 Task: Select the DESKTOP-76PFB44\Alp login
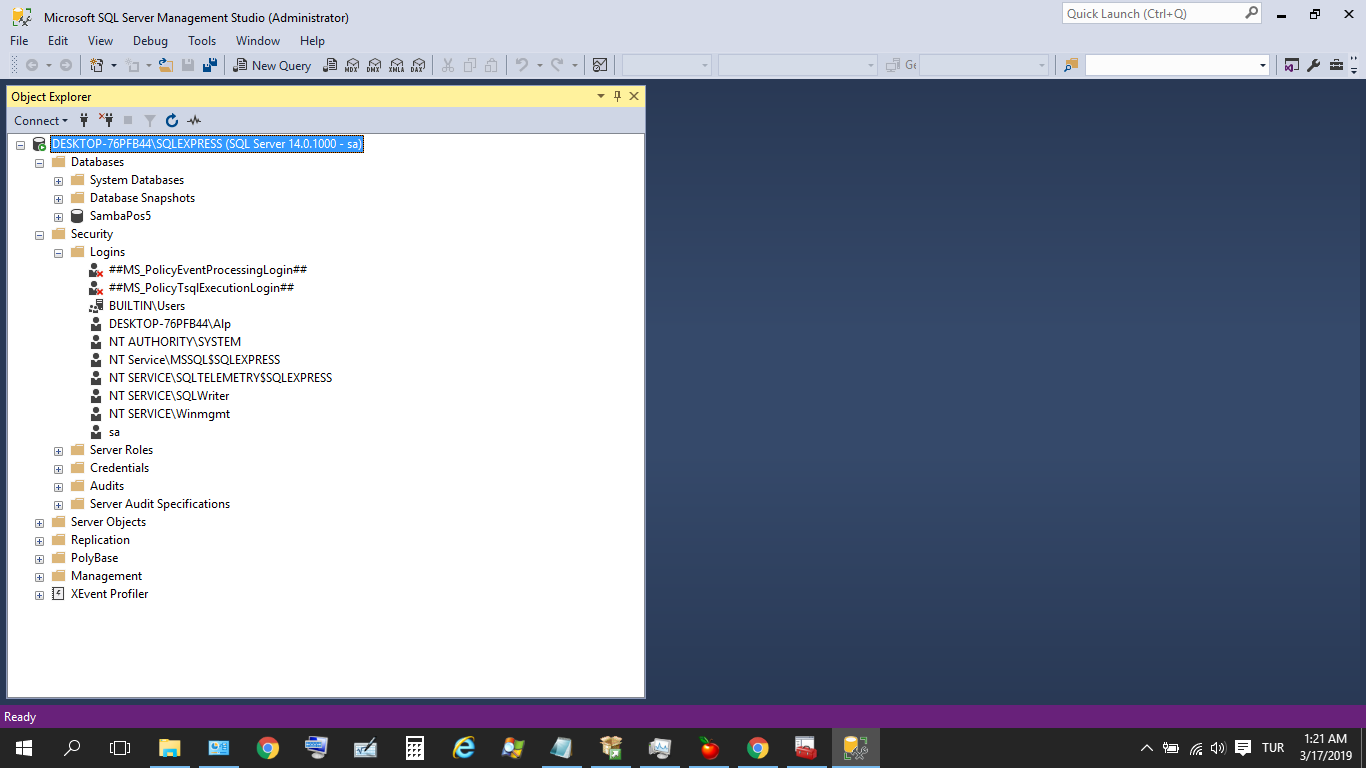point(170,324)
